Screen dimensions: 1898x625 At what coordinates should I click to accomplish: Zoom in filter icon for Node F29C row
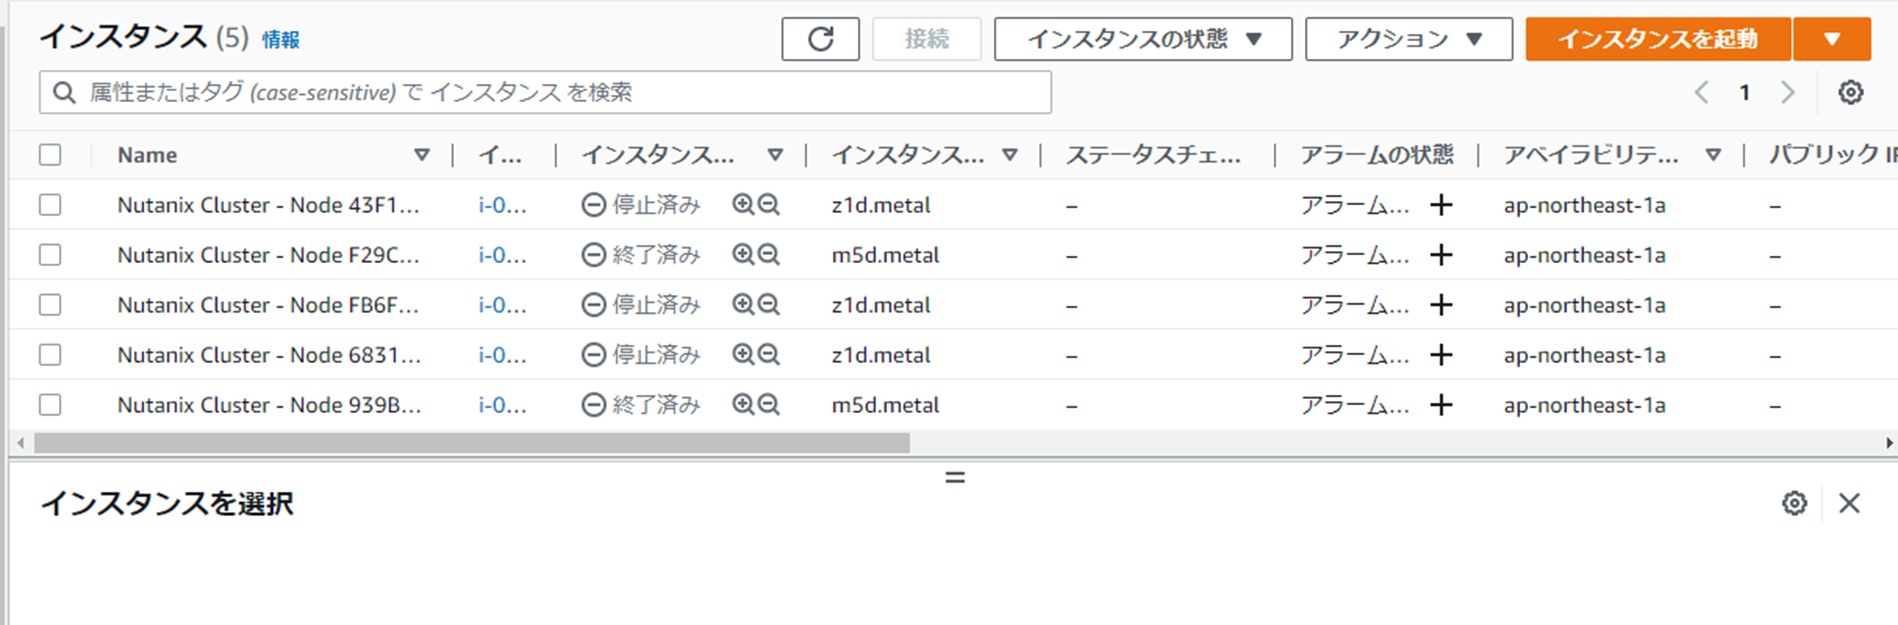click(743, 255)
